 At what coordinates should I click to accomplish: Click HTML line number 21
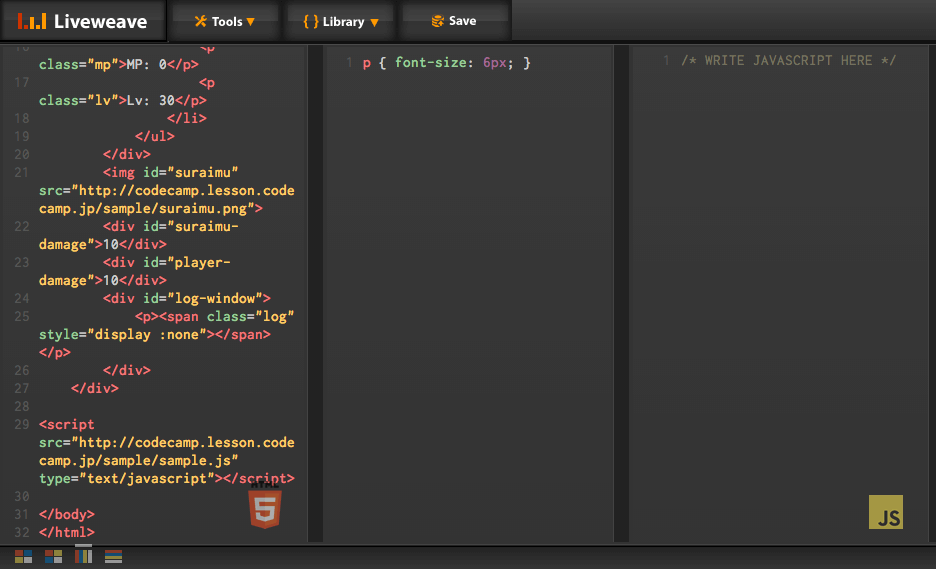point(21,173)
